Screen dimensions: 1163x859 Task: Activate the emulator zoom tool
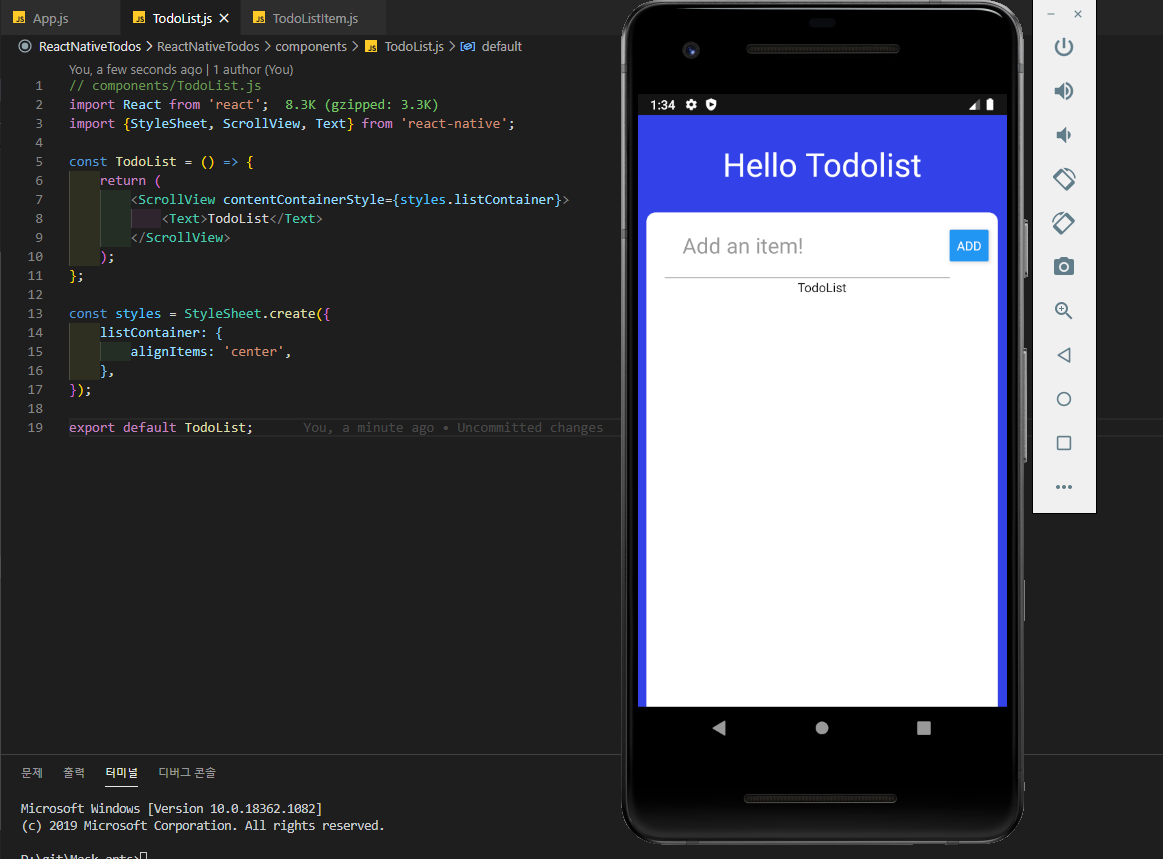point(1063,310)
